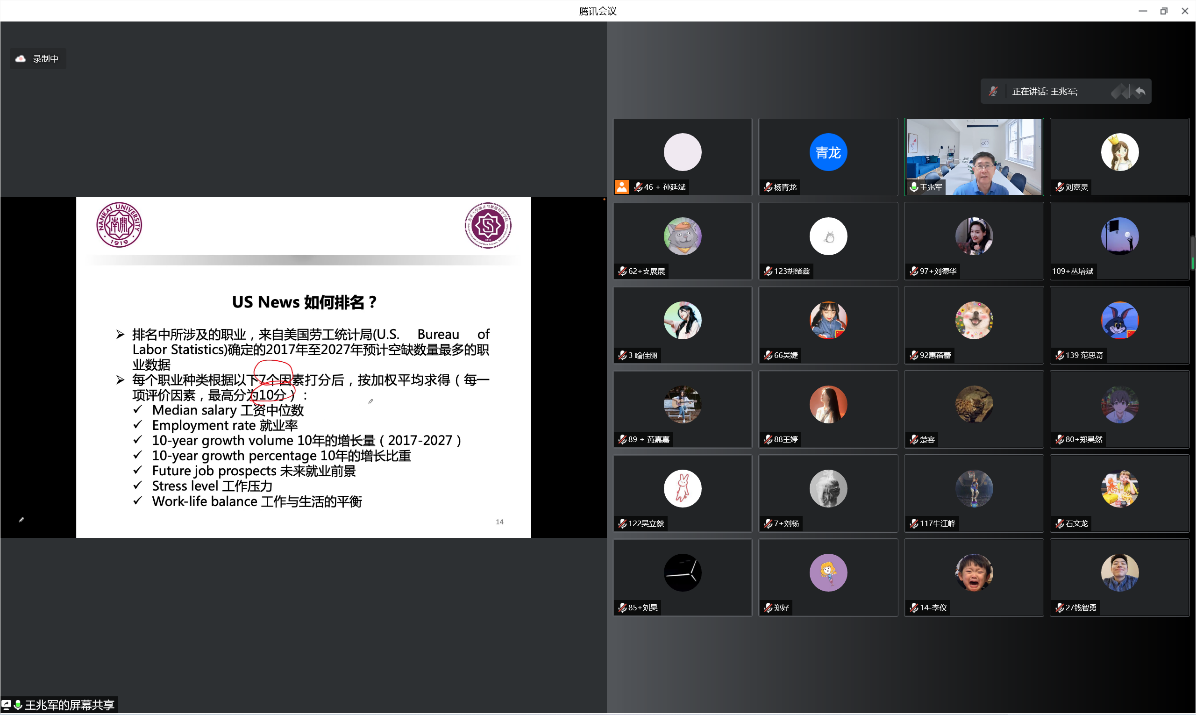Screen dimensions: 1196x715
Task: Click the participant grid vertical scrollbar
Action: click(1191, 252)
